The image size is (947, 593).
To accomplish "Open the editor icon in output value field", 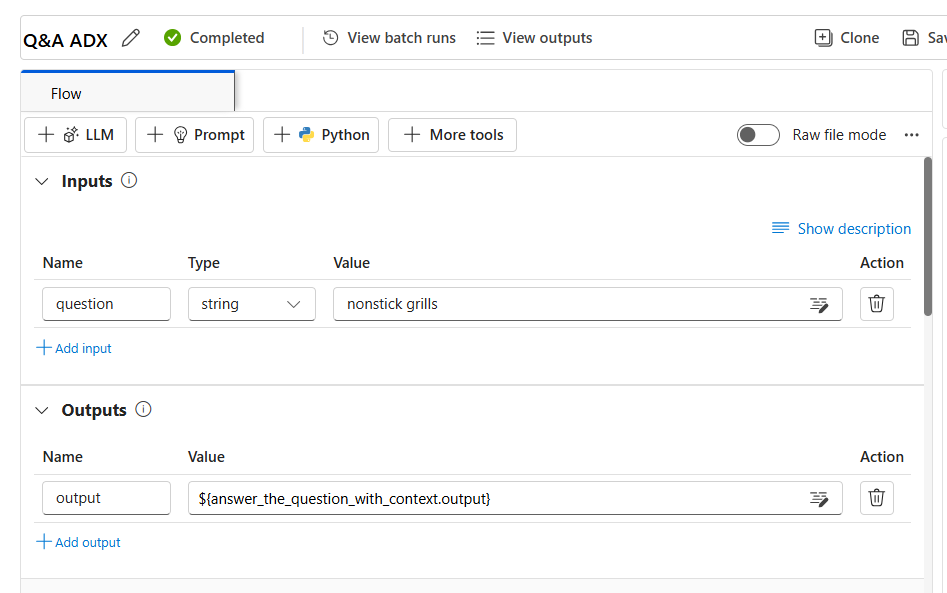I will pos(818,499).
